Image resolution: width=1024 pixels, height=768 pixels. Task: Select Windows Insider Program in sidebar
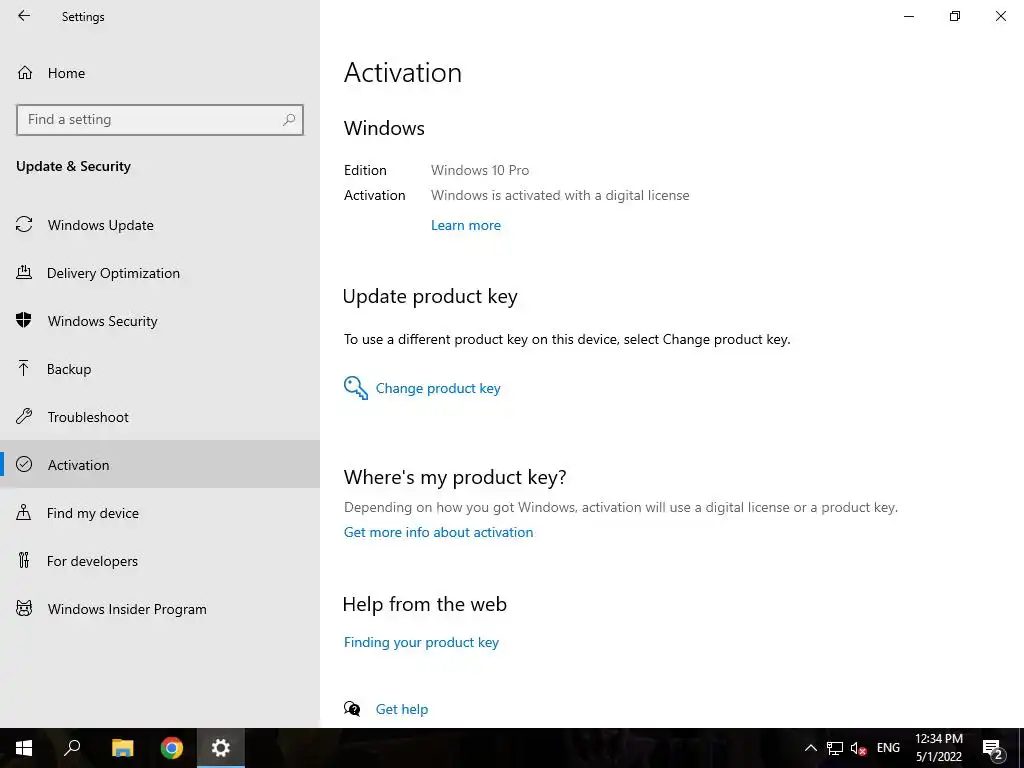pyautogui.click(x=160, y=609)
